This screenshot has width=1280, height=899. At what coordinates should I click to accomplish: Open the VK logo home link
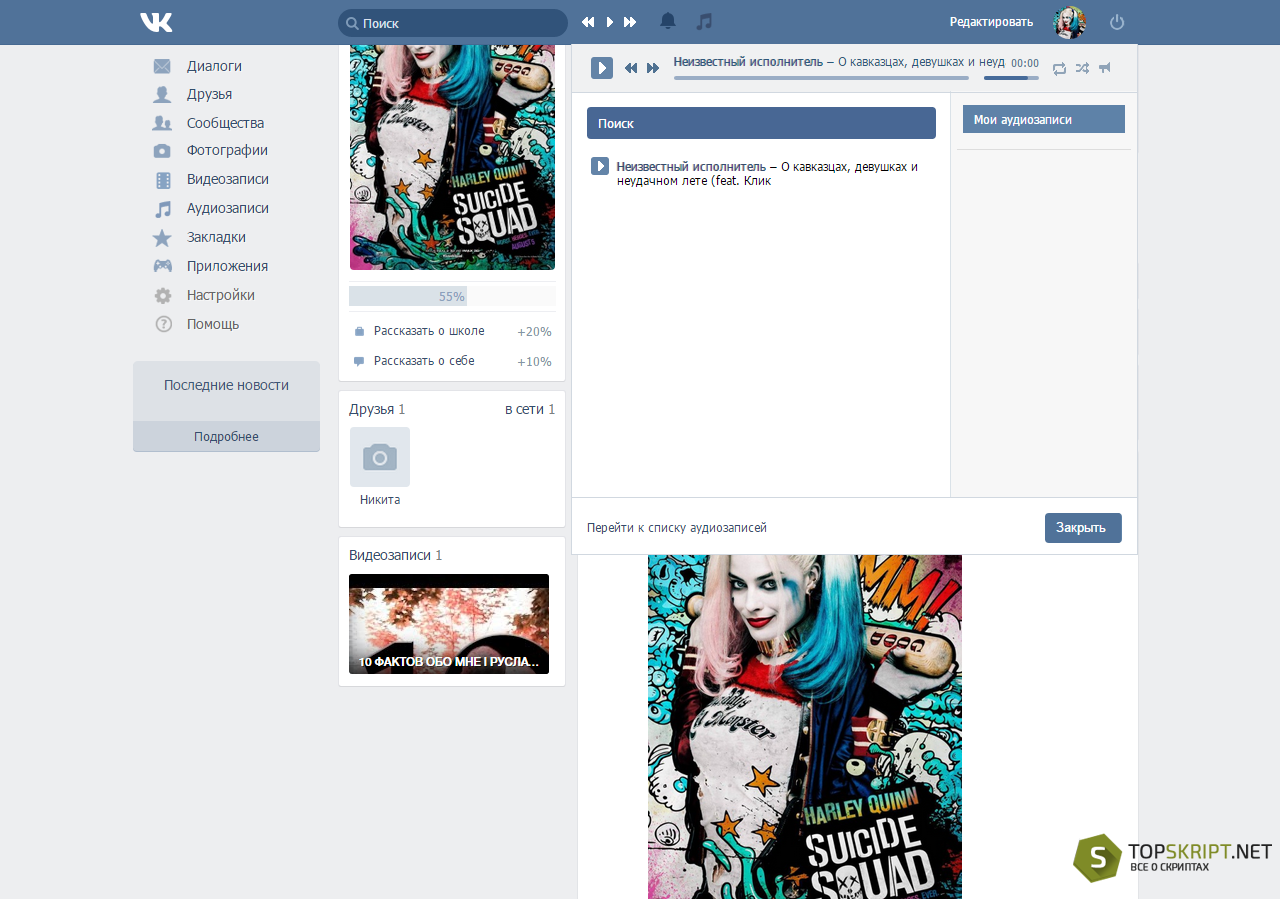(156, 22)
